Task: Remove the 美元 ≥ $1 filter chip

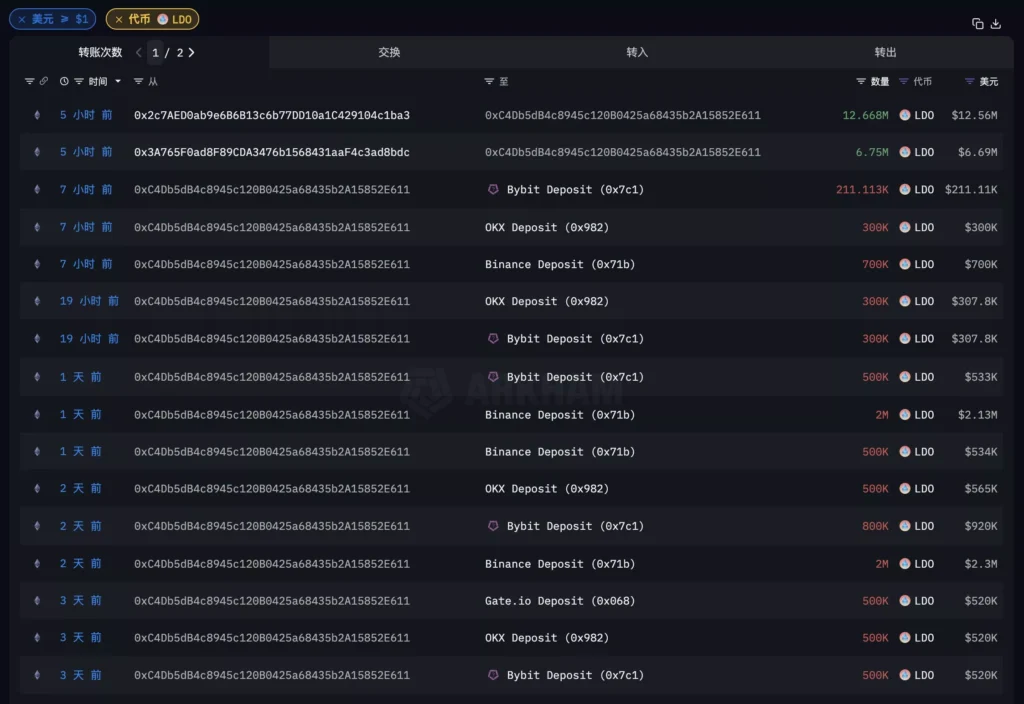Action: (x=22, y=20)
